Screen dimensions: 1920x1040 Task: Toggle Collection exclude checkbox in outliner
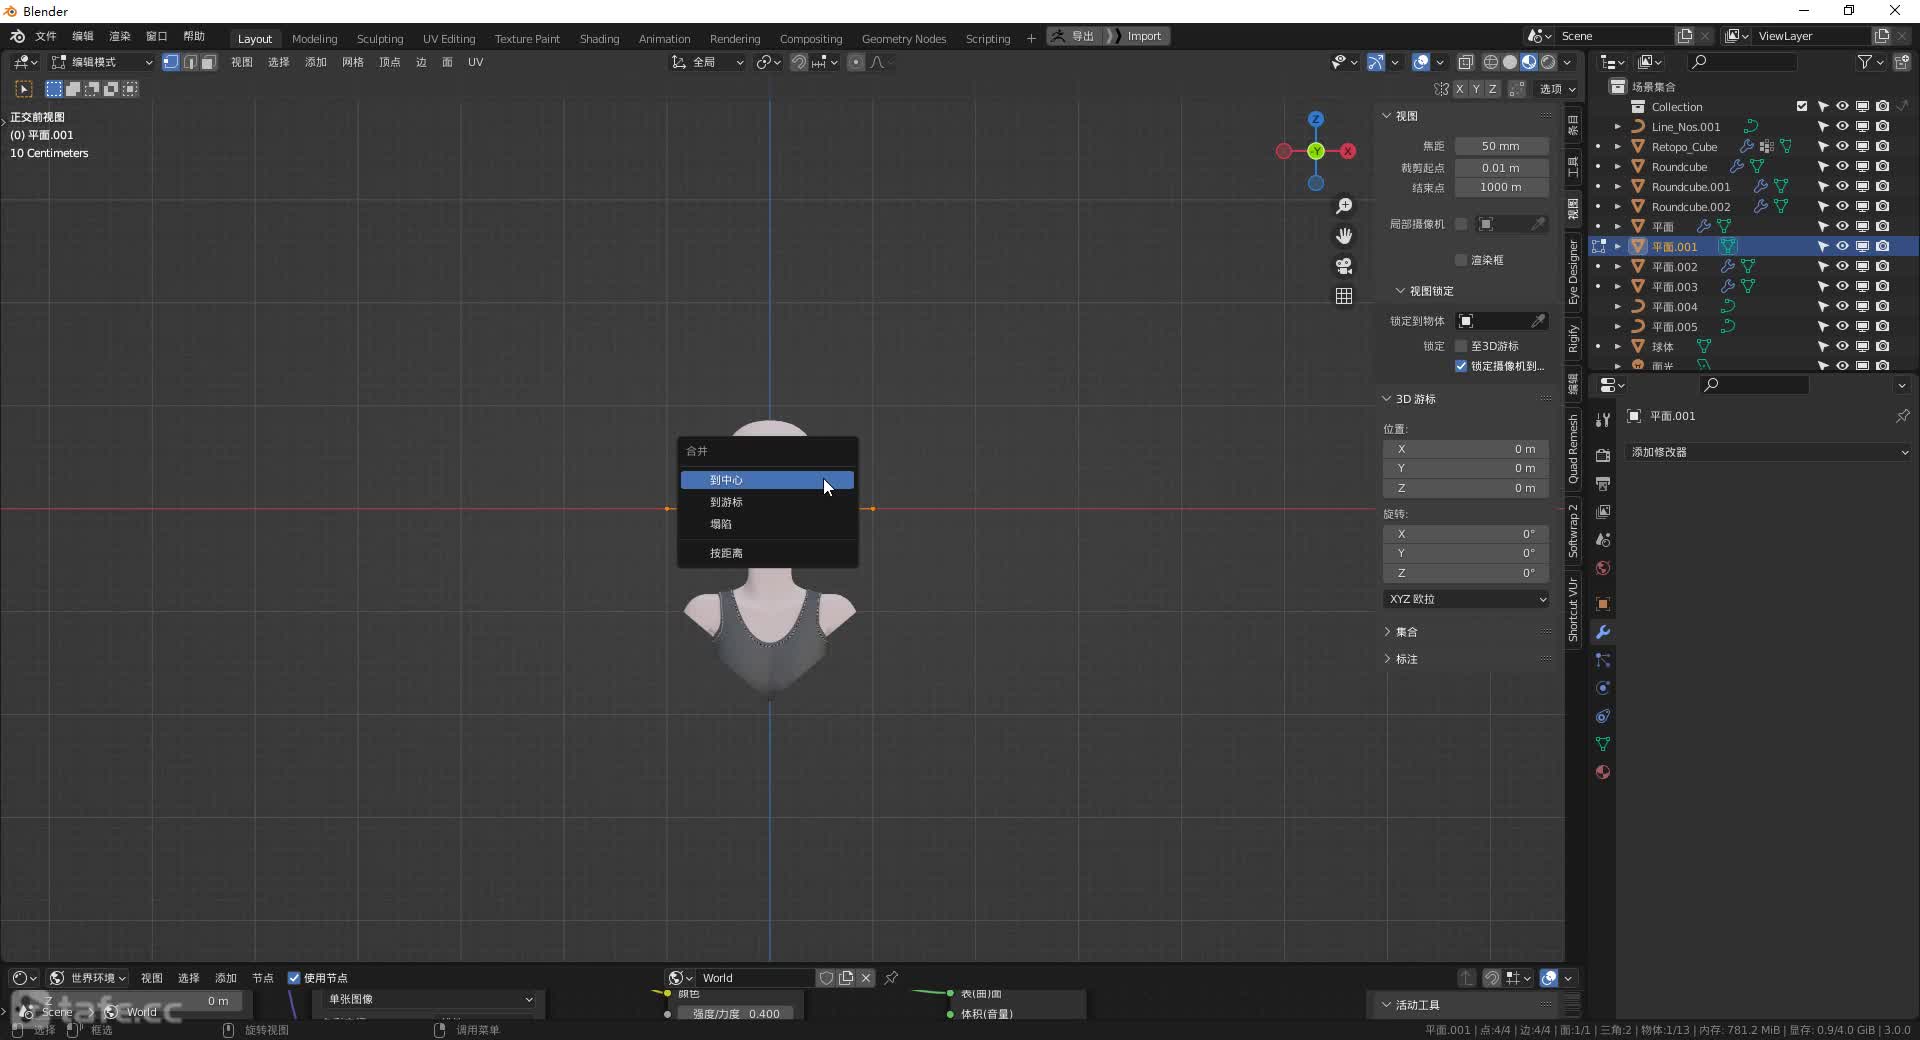(x=1802, y=106)
